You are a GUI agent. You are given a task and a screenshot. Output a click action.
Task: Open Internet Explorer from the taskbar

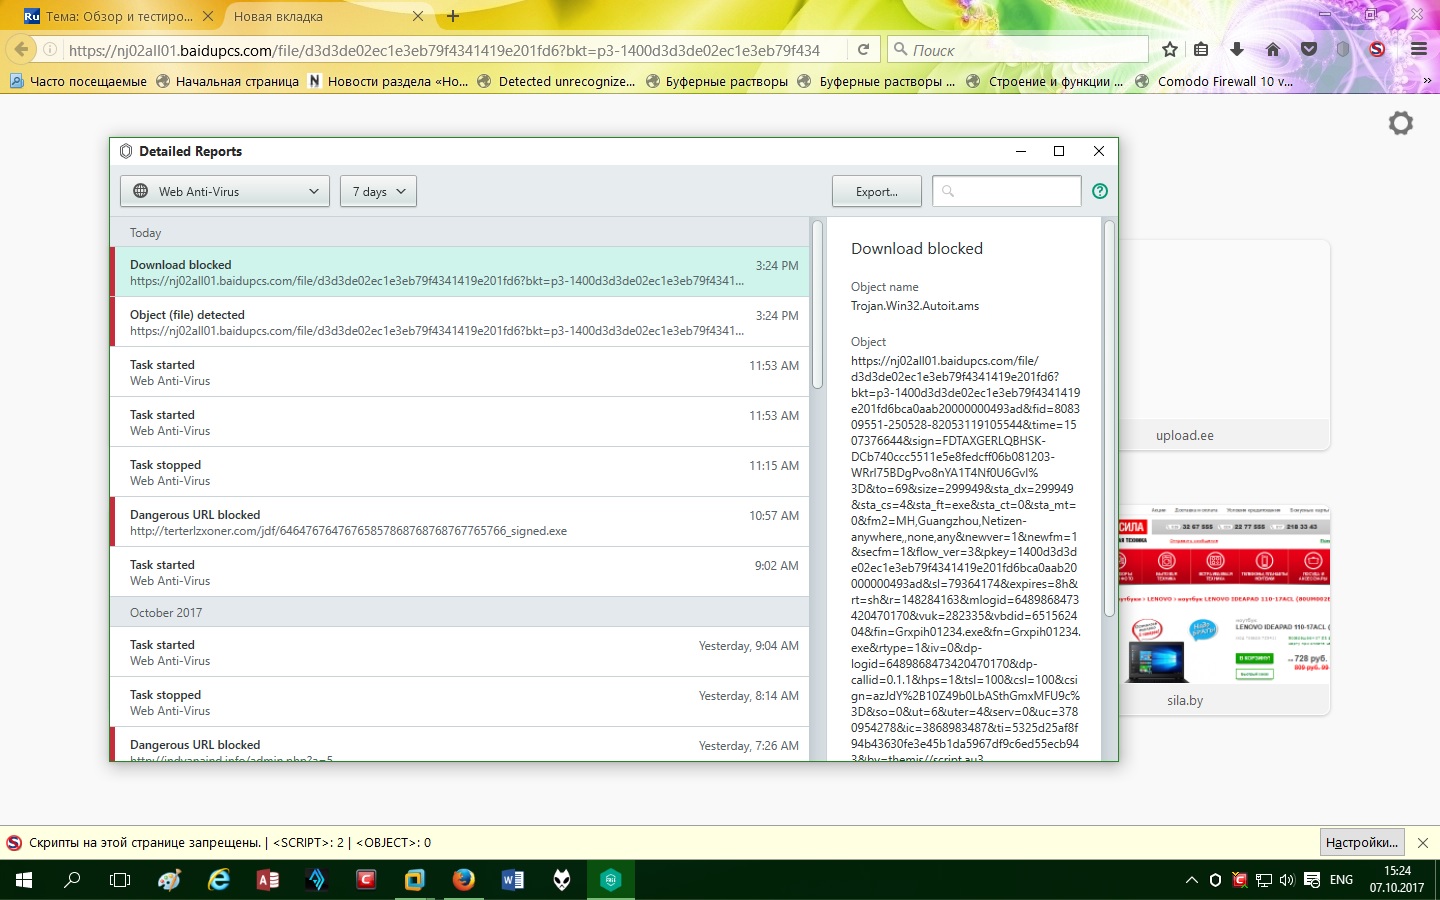(218, 880)
